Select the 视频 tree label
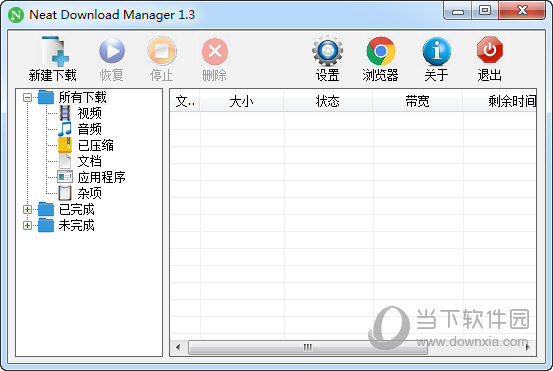This screenshot has height=371, width=553. coord(90,113)
